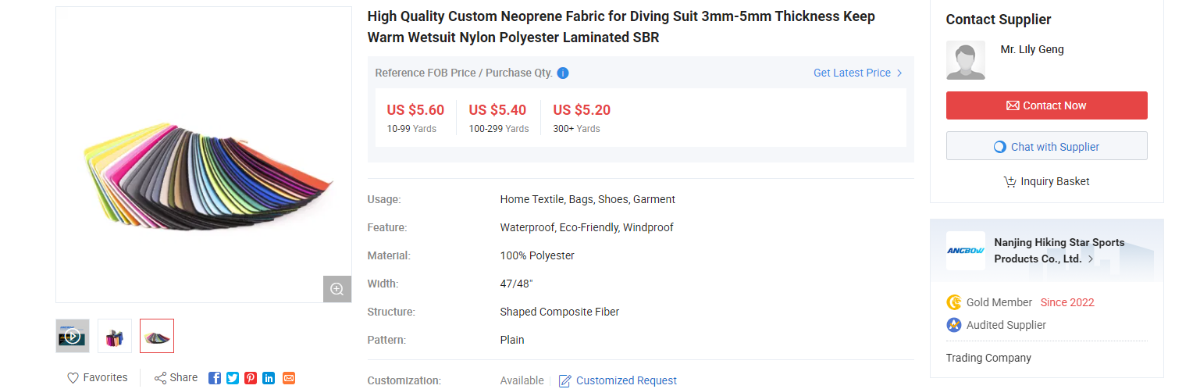Select the video thumbnail

73,336
